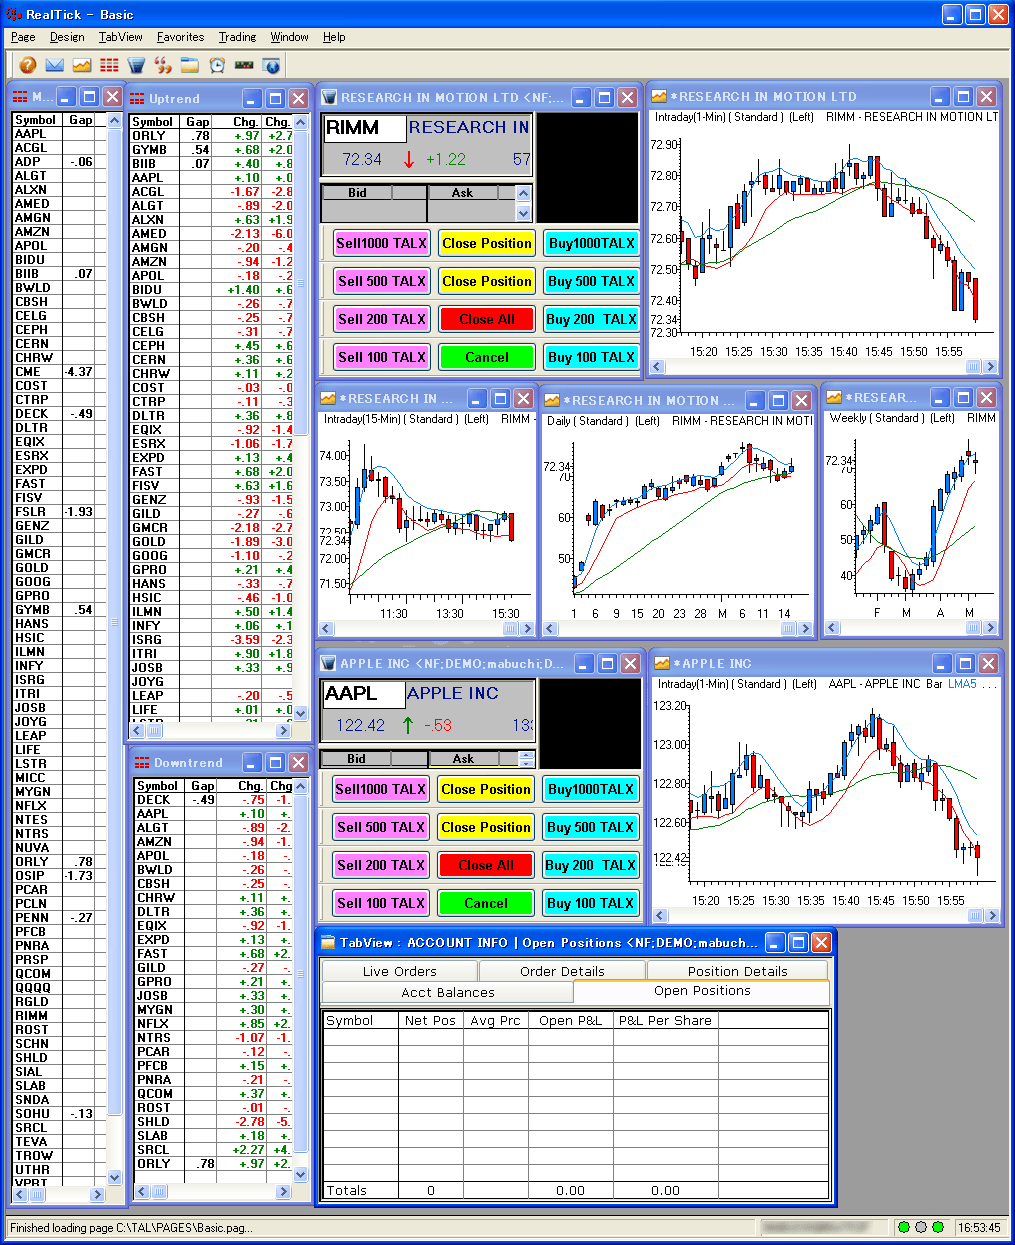Switch to the Order Details tab
The image size is (1015, 1245).
(562, 971)
